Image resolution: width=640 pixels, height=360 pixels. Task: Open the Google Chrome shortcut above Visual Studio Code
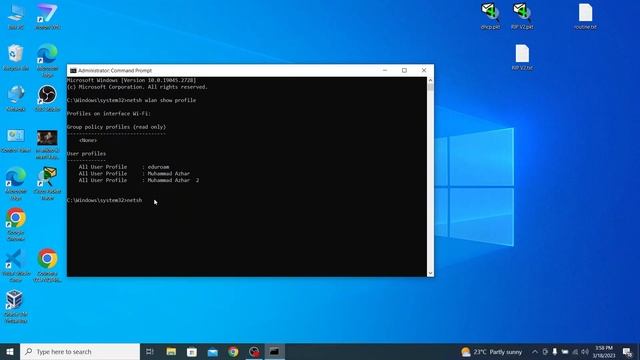pos(16,224)
